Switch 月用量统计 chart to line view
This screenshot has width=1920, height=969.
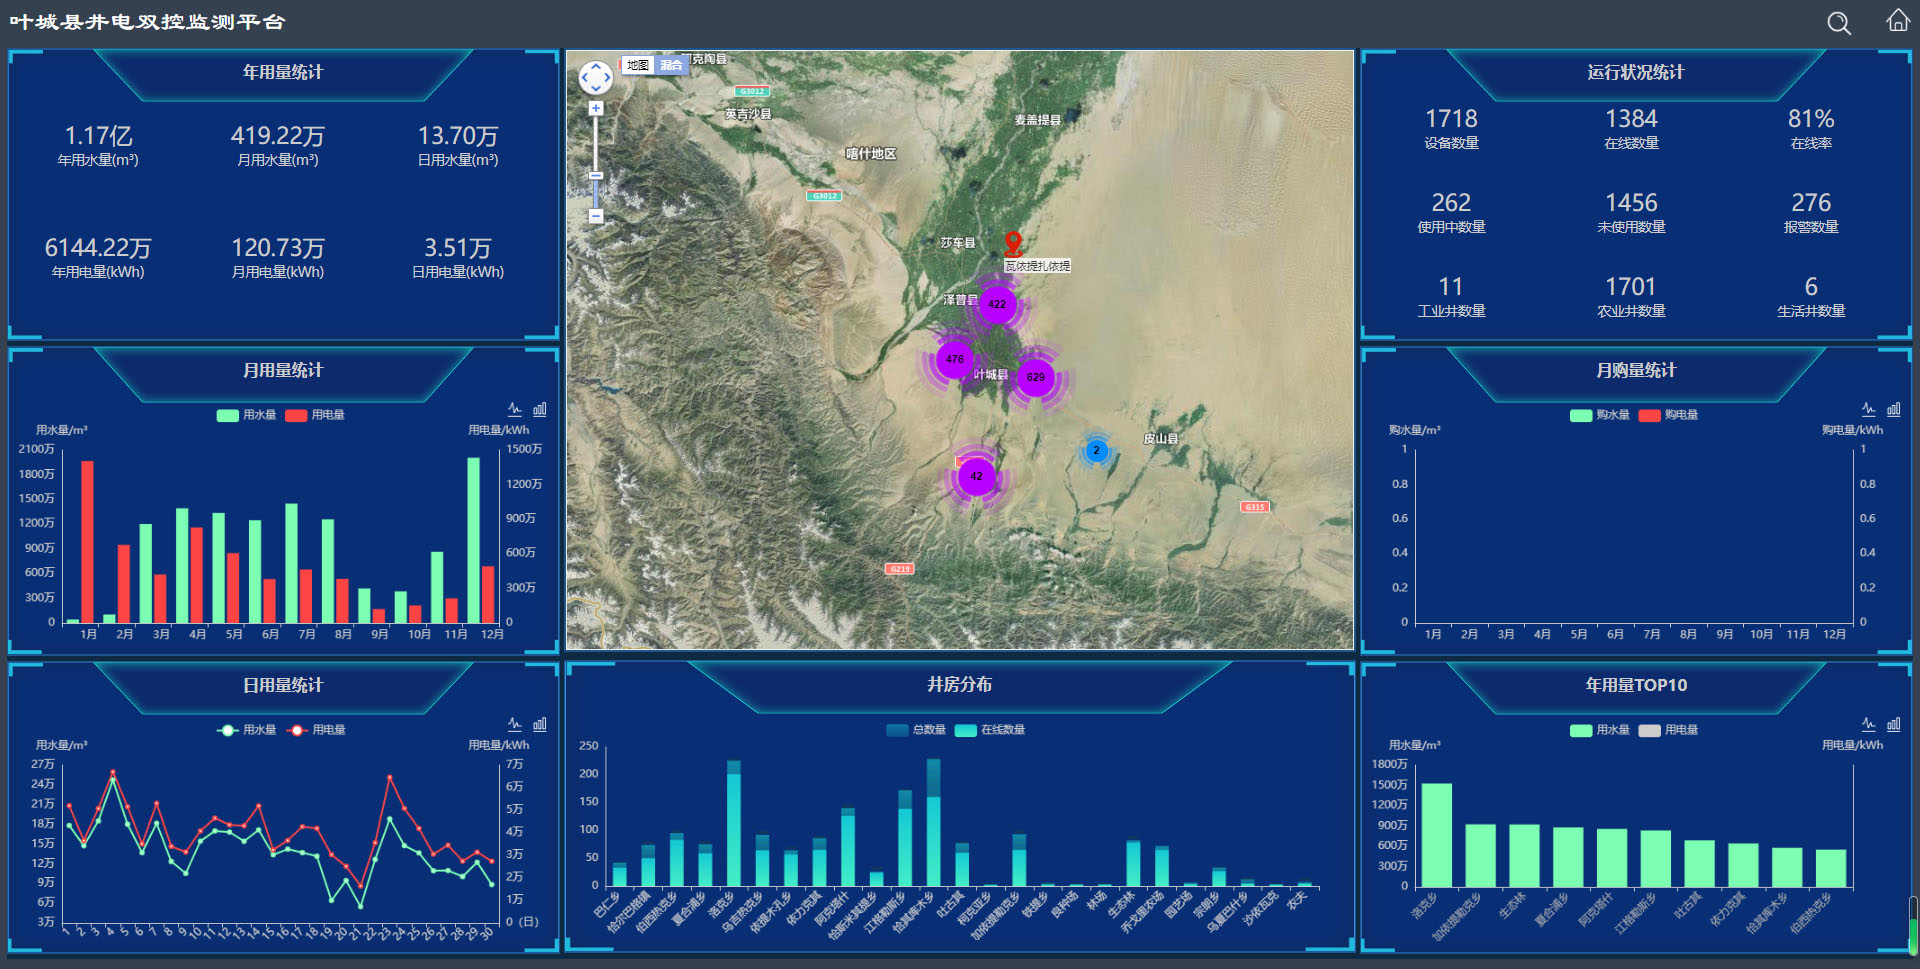point(515,409)
